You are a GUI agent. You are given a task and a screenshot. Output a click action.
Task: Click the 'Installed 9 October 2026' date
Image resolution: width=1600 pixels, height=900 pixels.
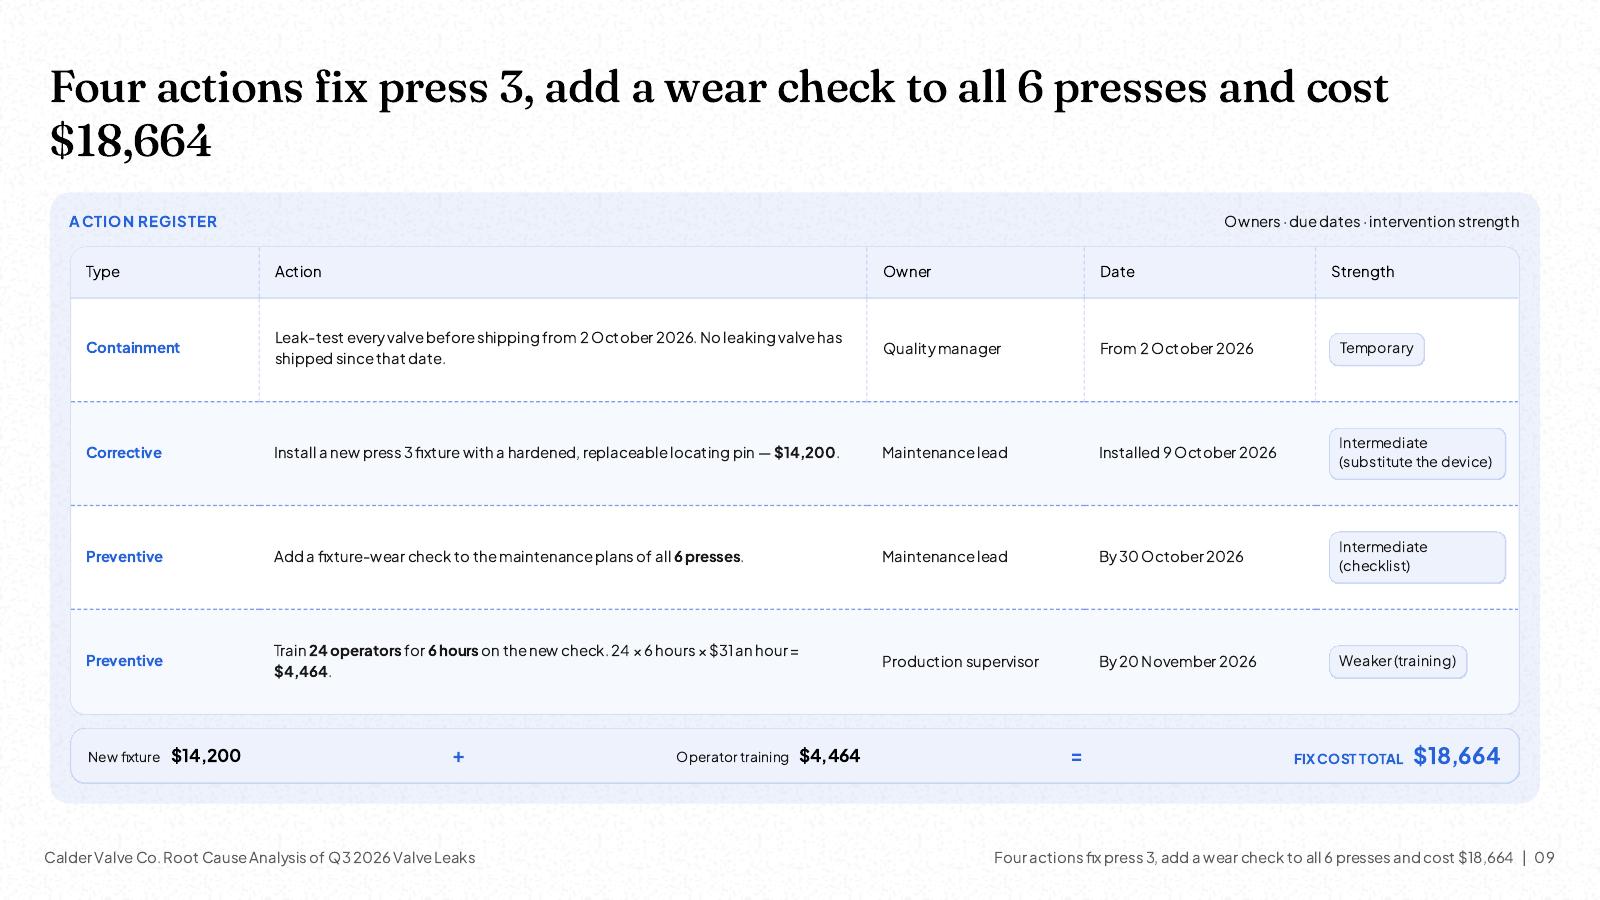(x=1188, y=453)
